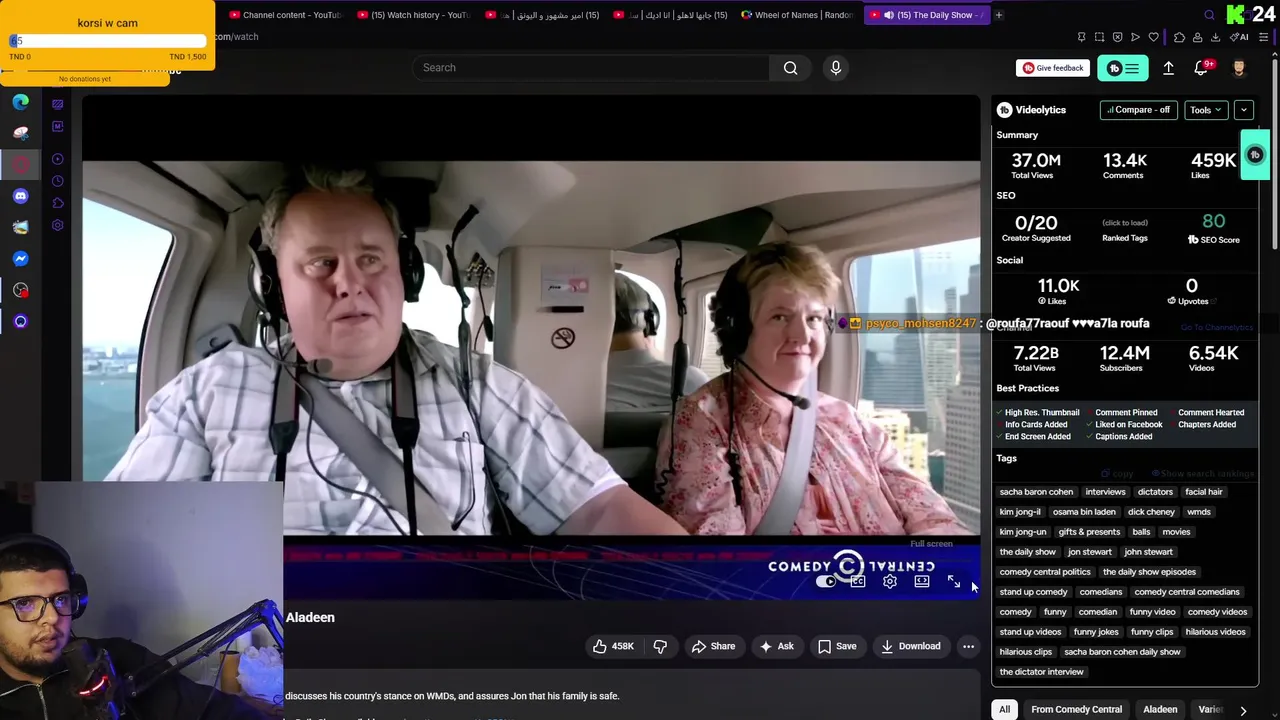Open the browser tab search icon
The image size is (1280, 720).
[x=1209, y=15]
